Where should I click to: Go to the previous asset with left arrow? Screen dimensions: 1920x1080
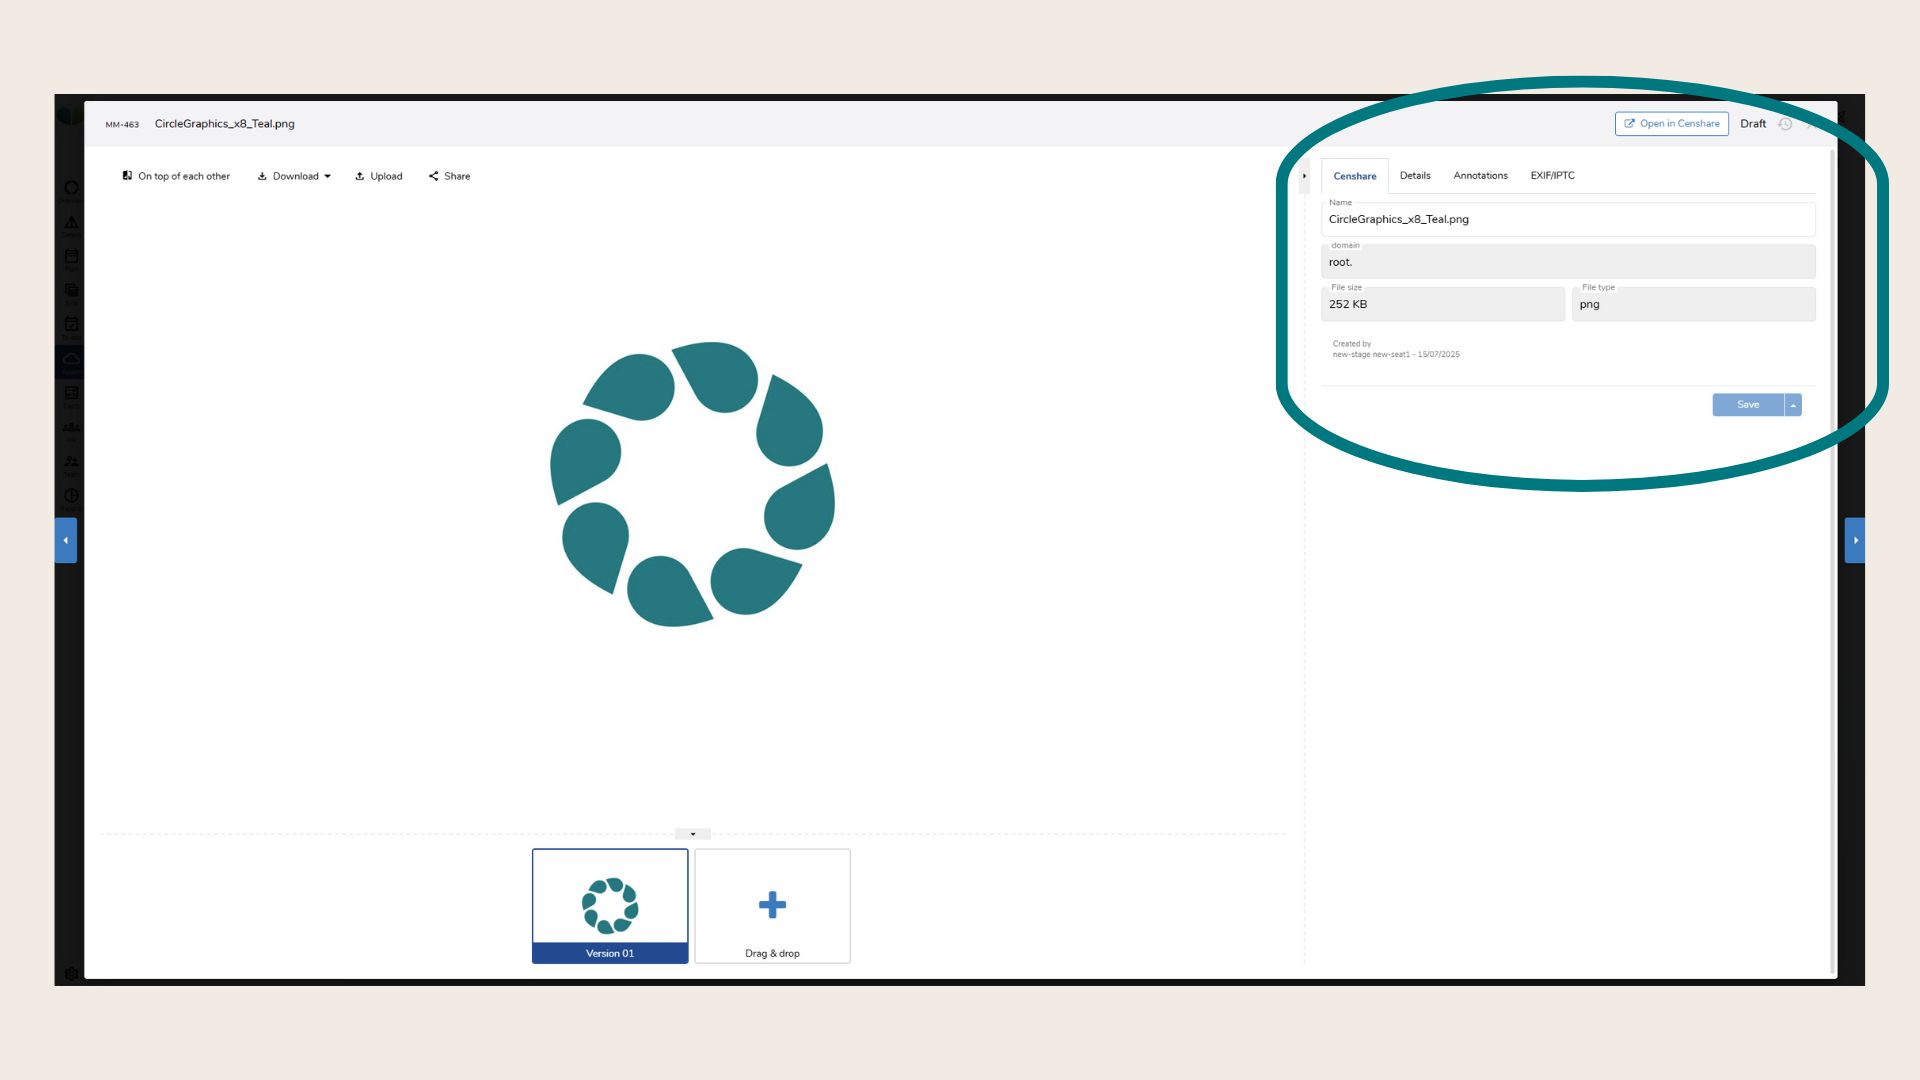(66, 540)
